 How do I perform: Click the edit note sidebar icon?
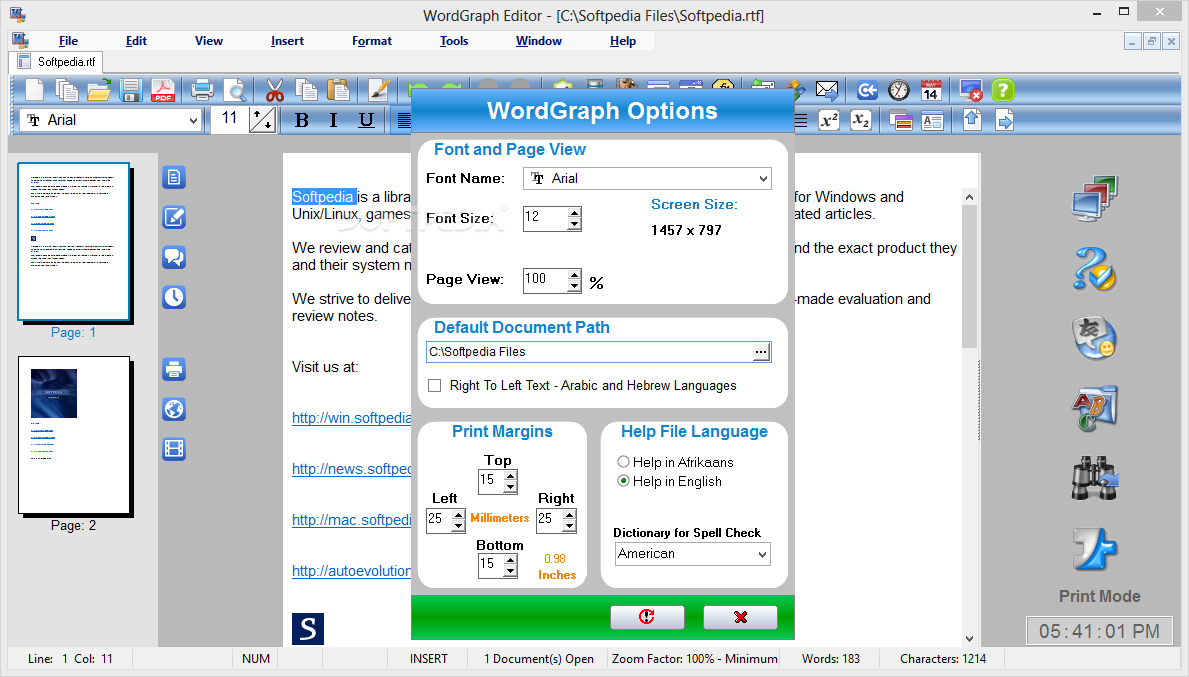[x=174, y=218]
